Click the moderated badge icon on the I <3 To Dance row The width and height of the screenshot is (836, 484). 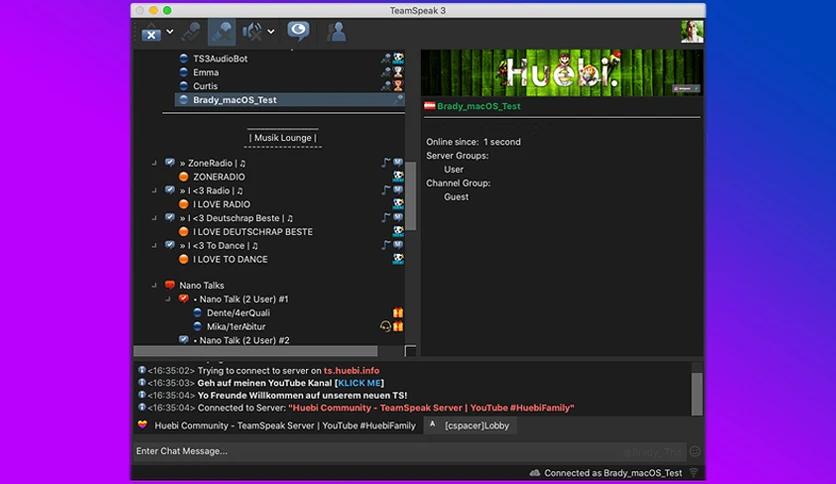(x=398, y=245)
